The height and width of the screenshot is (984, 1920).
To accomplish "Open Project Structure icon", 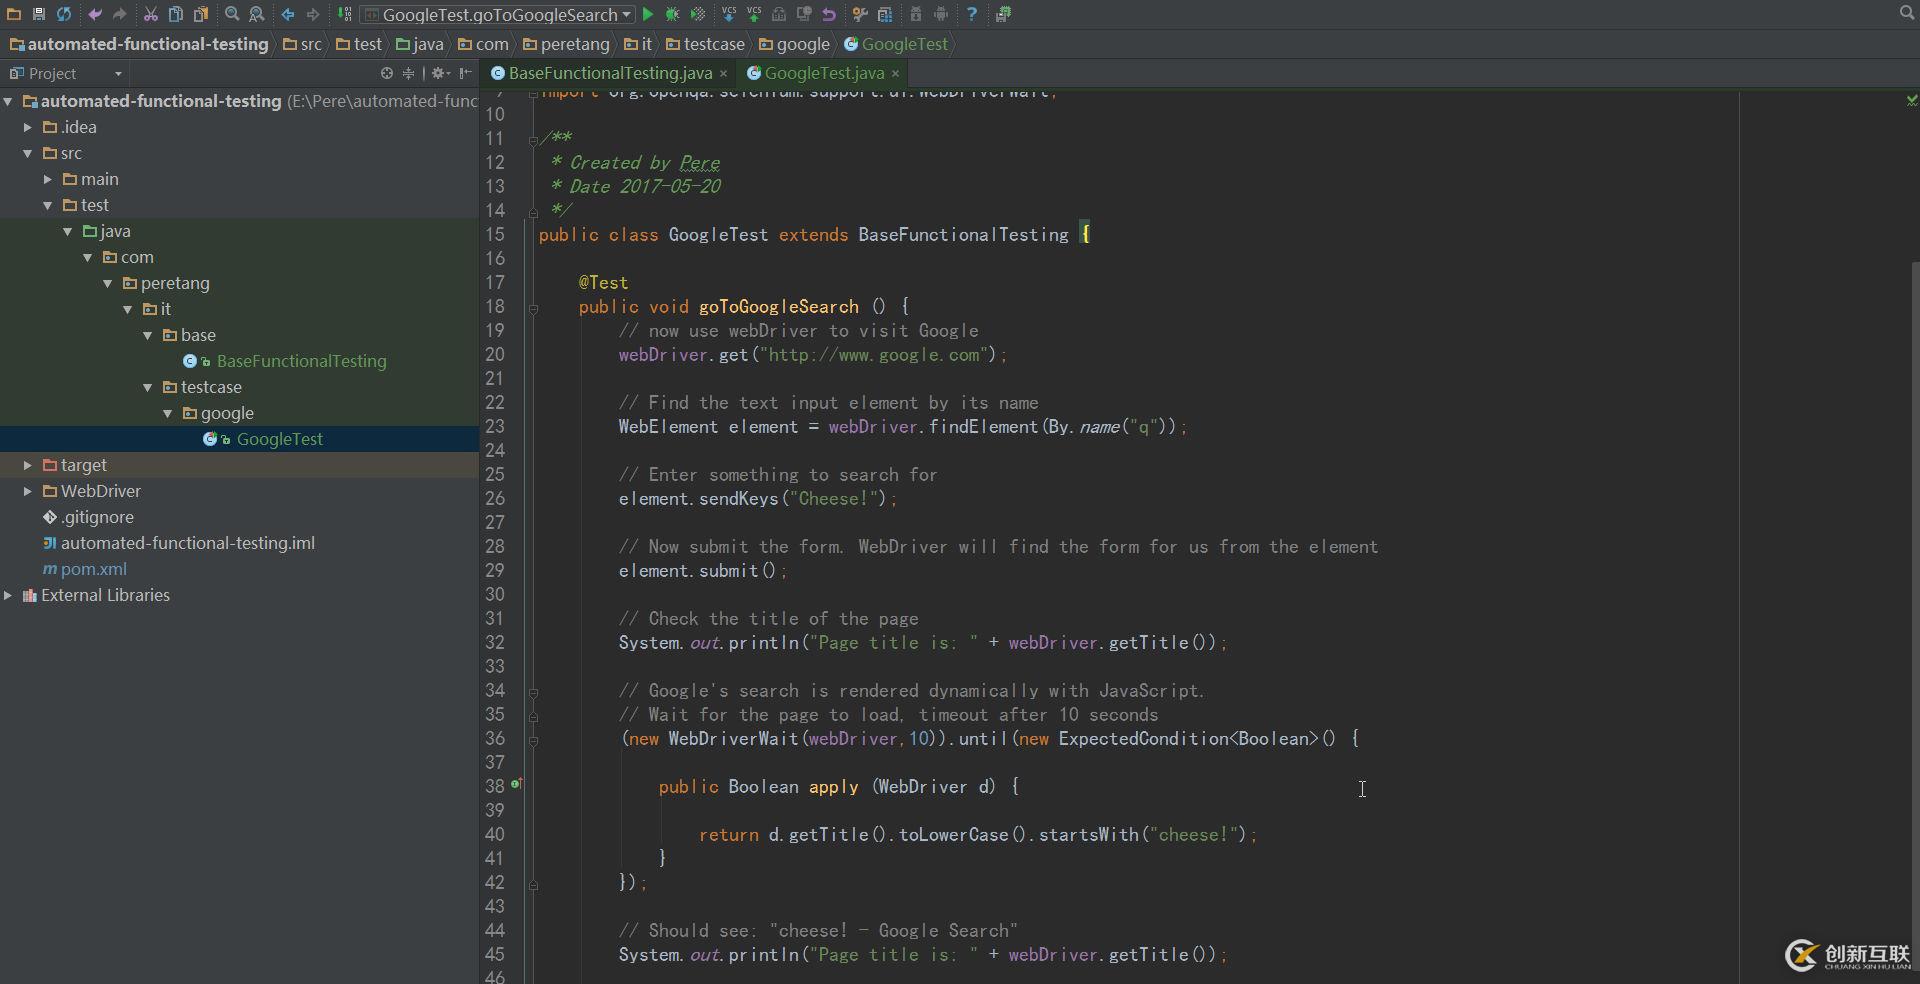I will (885, 14).
